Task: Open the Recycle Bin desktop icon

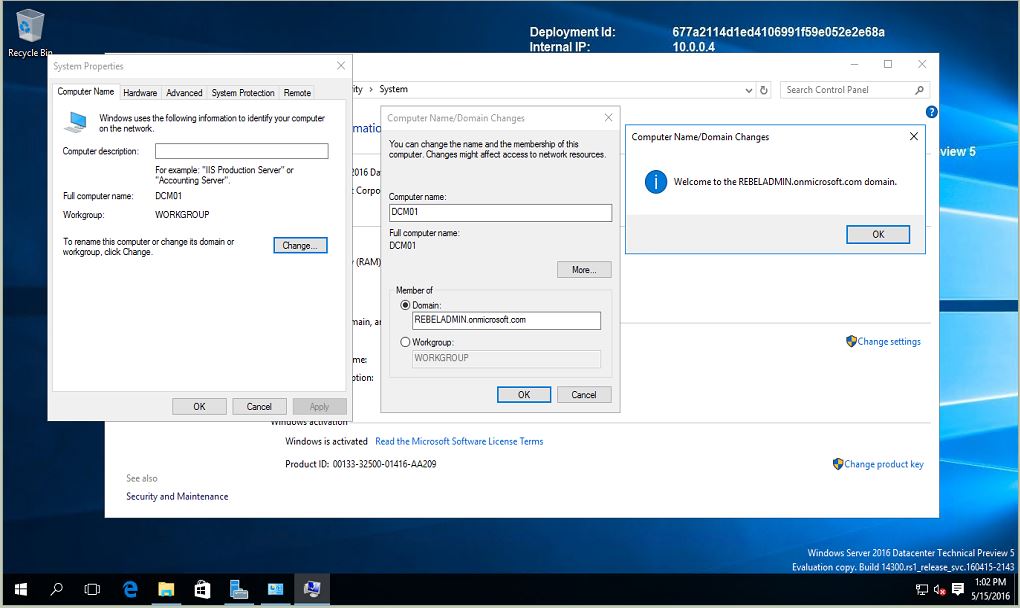Action: 29,33
